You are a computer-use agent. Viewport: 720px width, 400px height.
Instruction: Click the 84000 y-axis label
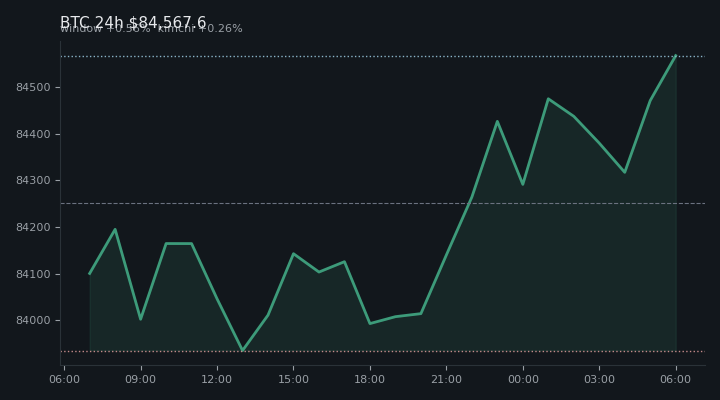coord(33,321)
